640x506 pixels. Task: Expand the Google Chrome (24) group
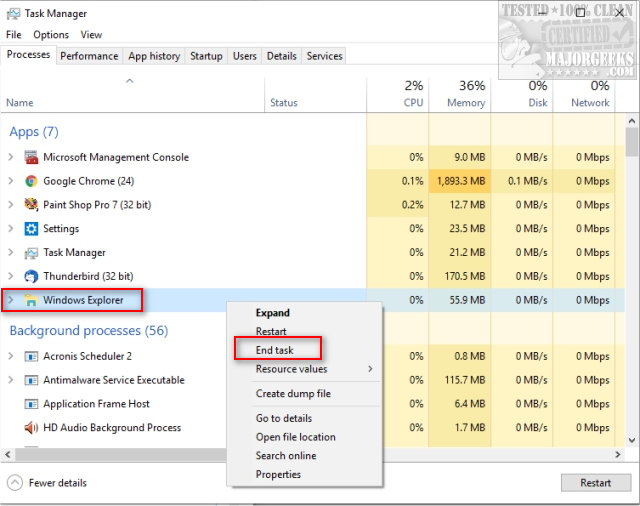tap(11, 181)
